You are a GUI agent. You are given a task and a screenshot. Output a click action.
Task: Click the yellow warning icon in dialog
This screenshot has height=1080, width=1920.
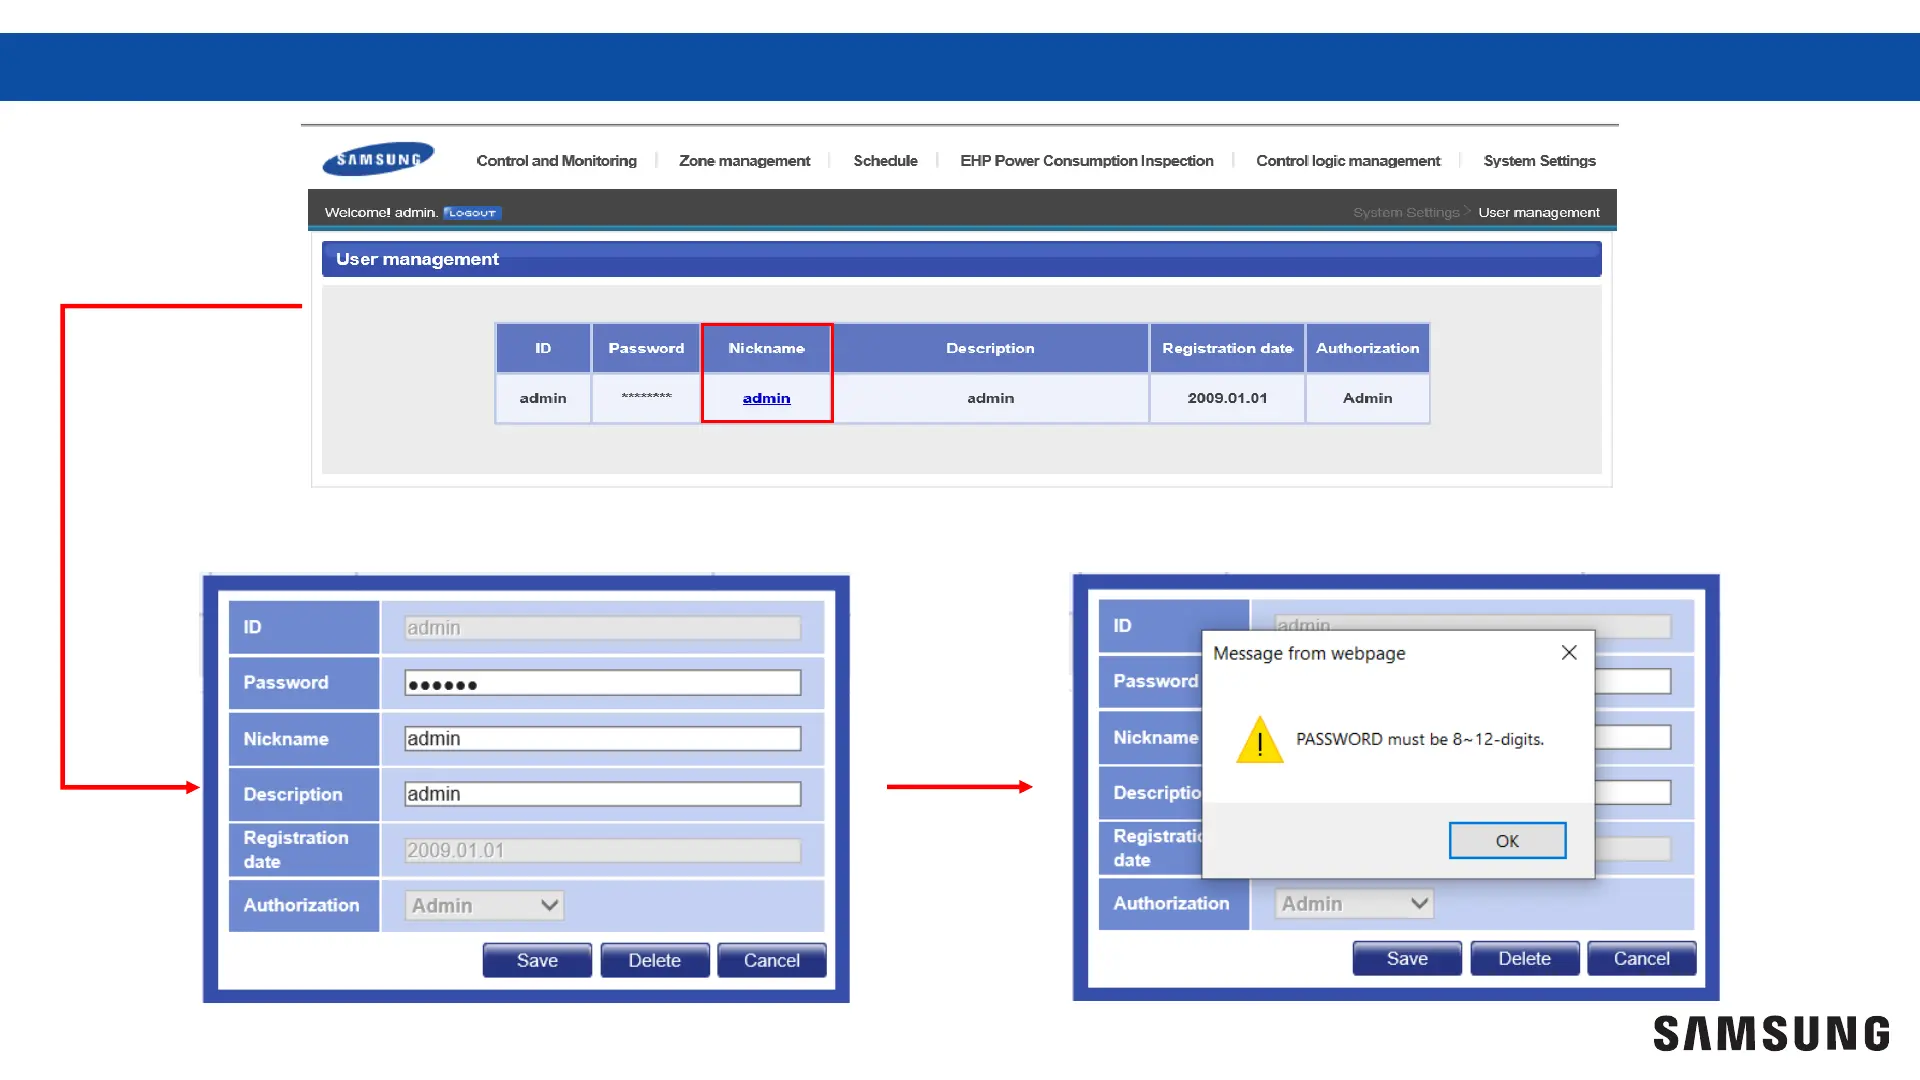pyautogui.click(x=1259, y=740)
